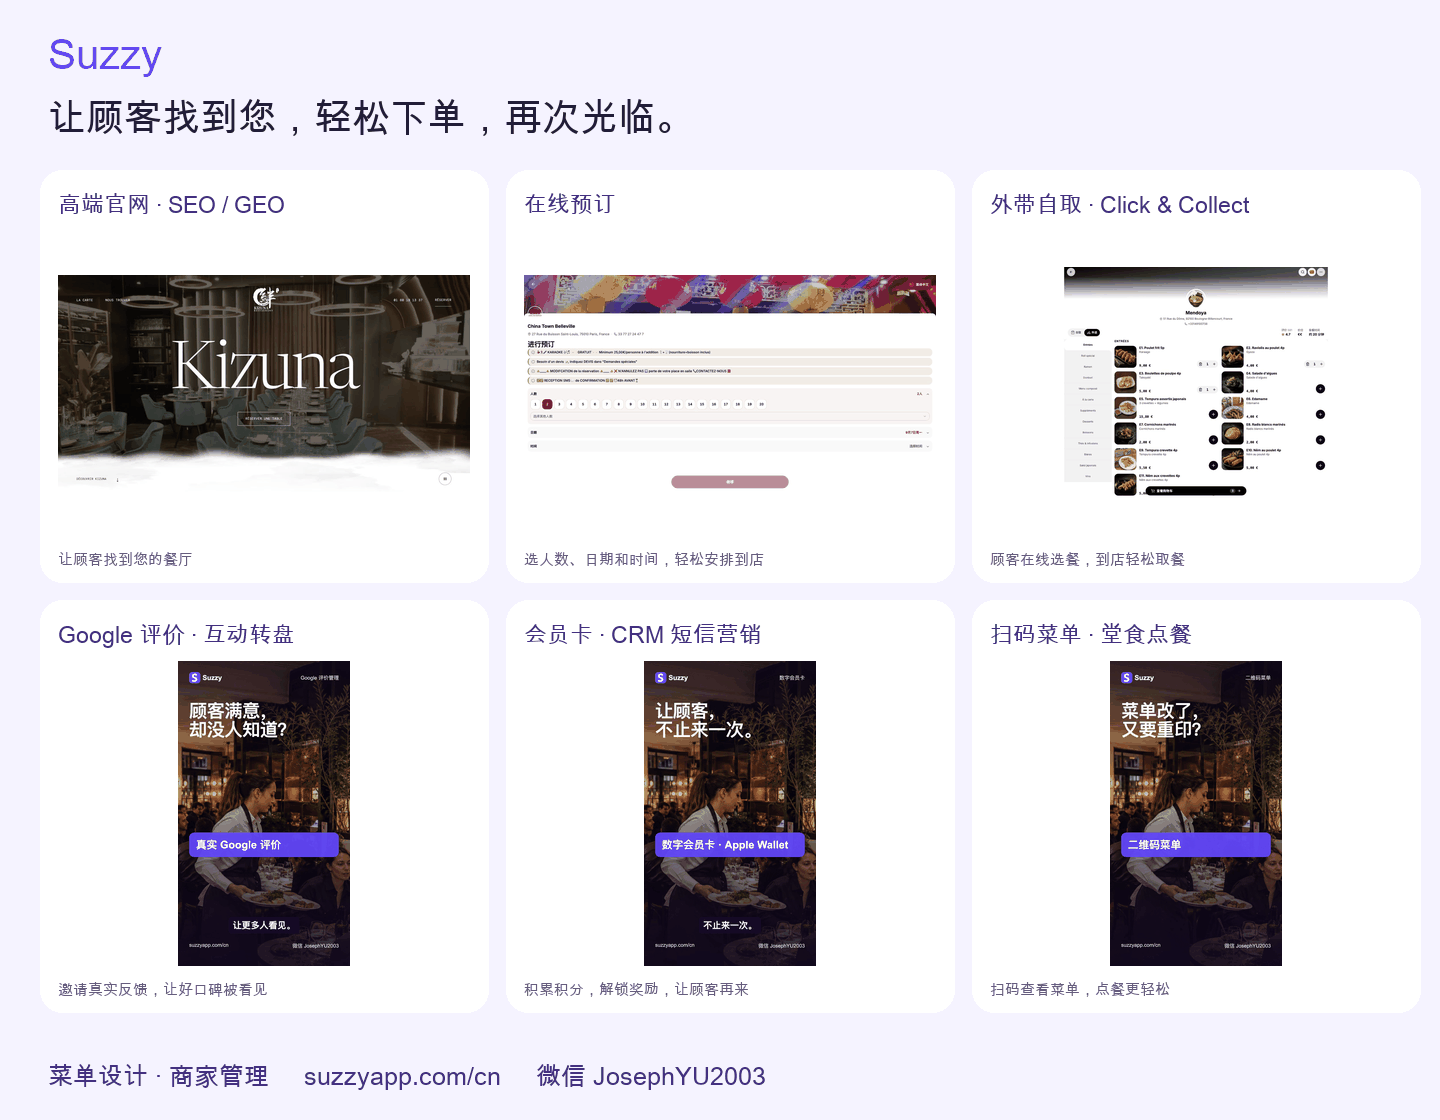Click the pink submit button in reservation preview
Viewport: 1440px width, 1120px height.
tap(730, 482)
